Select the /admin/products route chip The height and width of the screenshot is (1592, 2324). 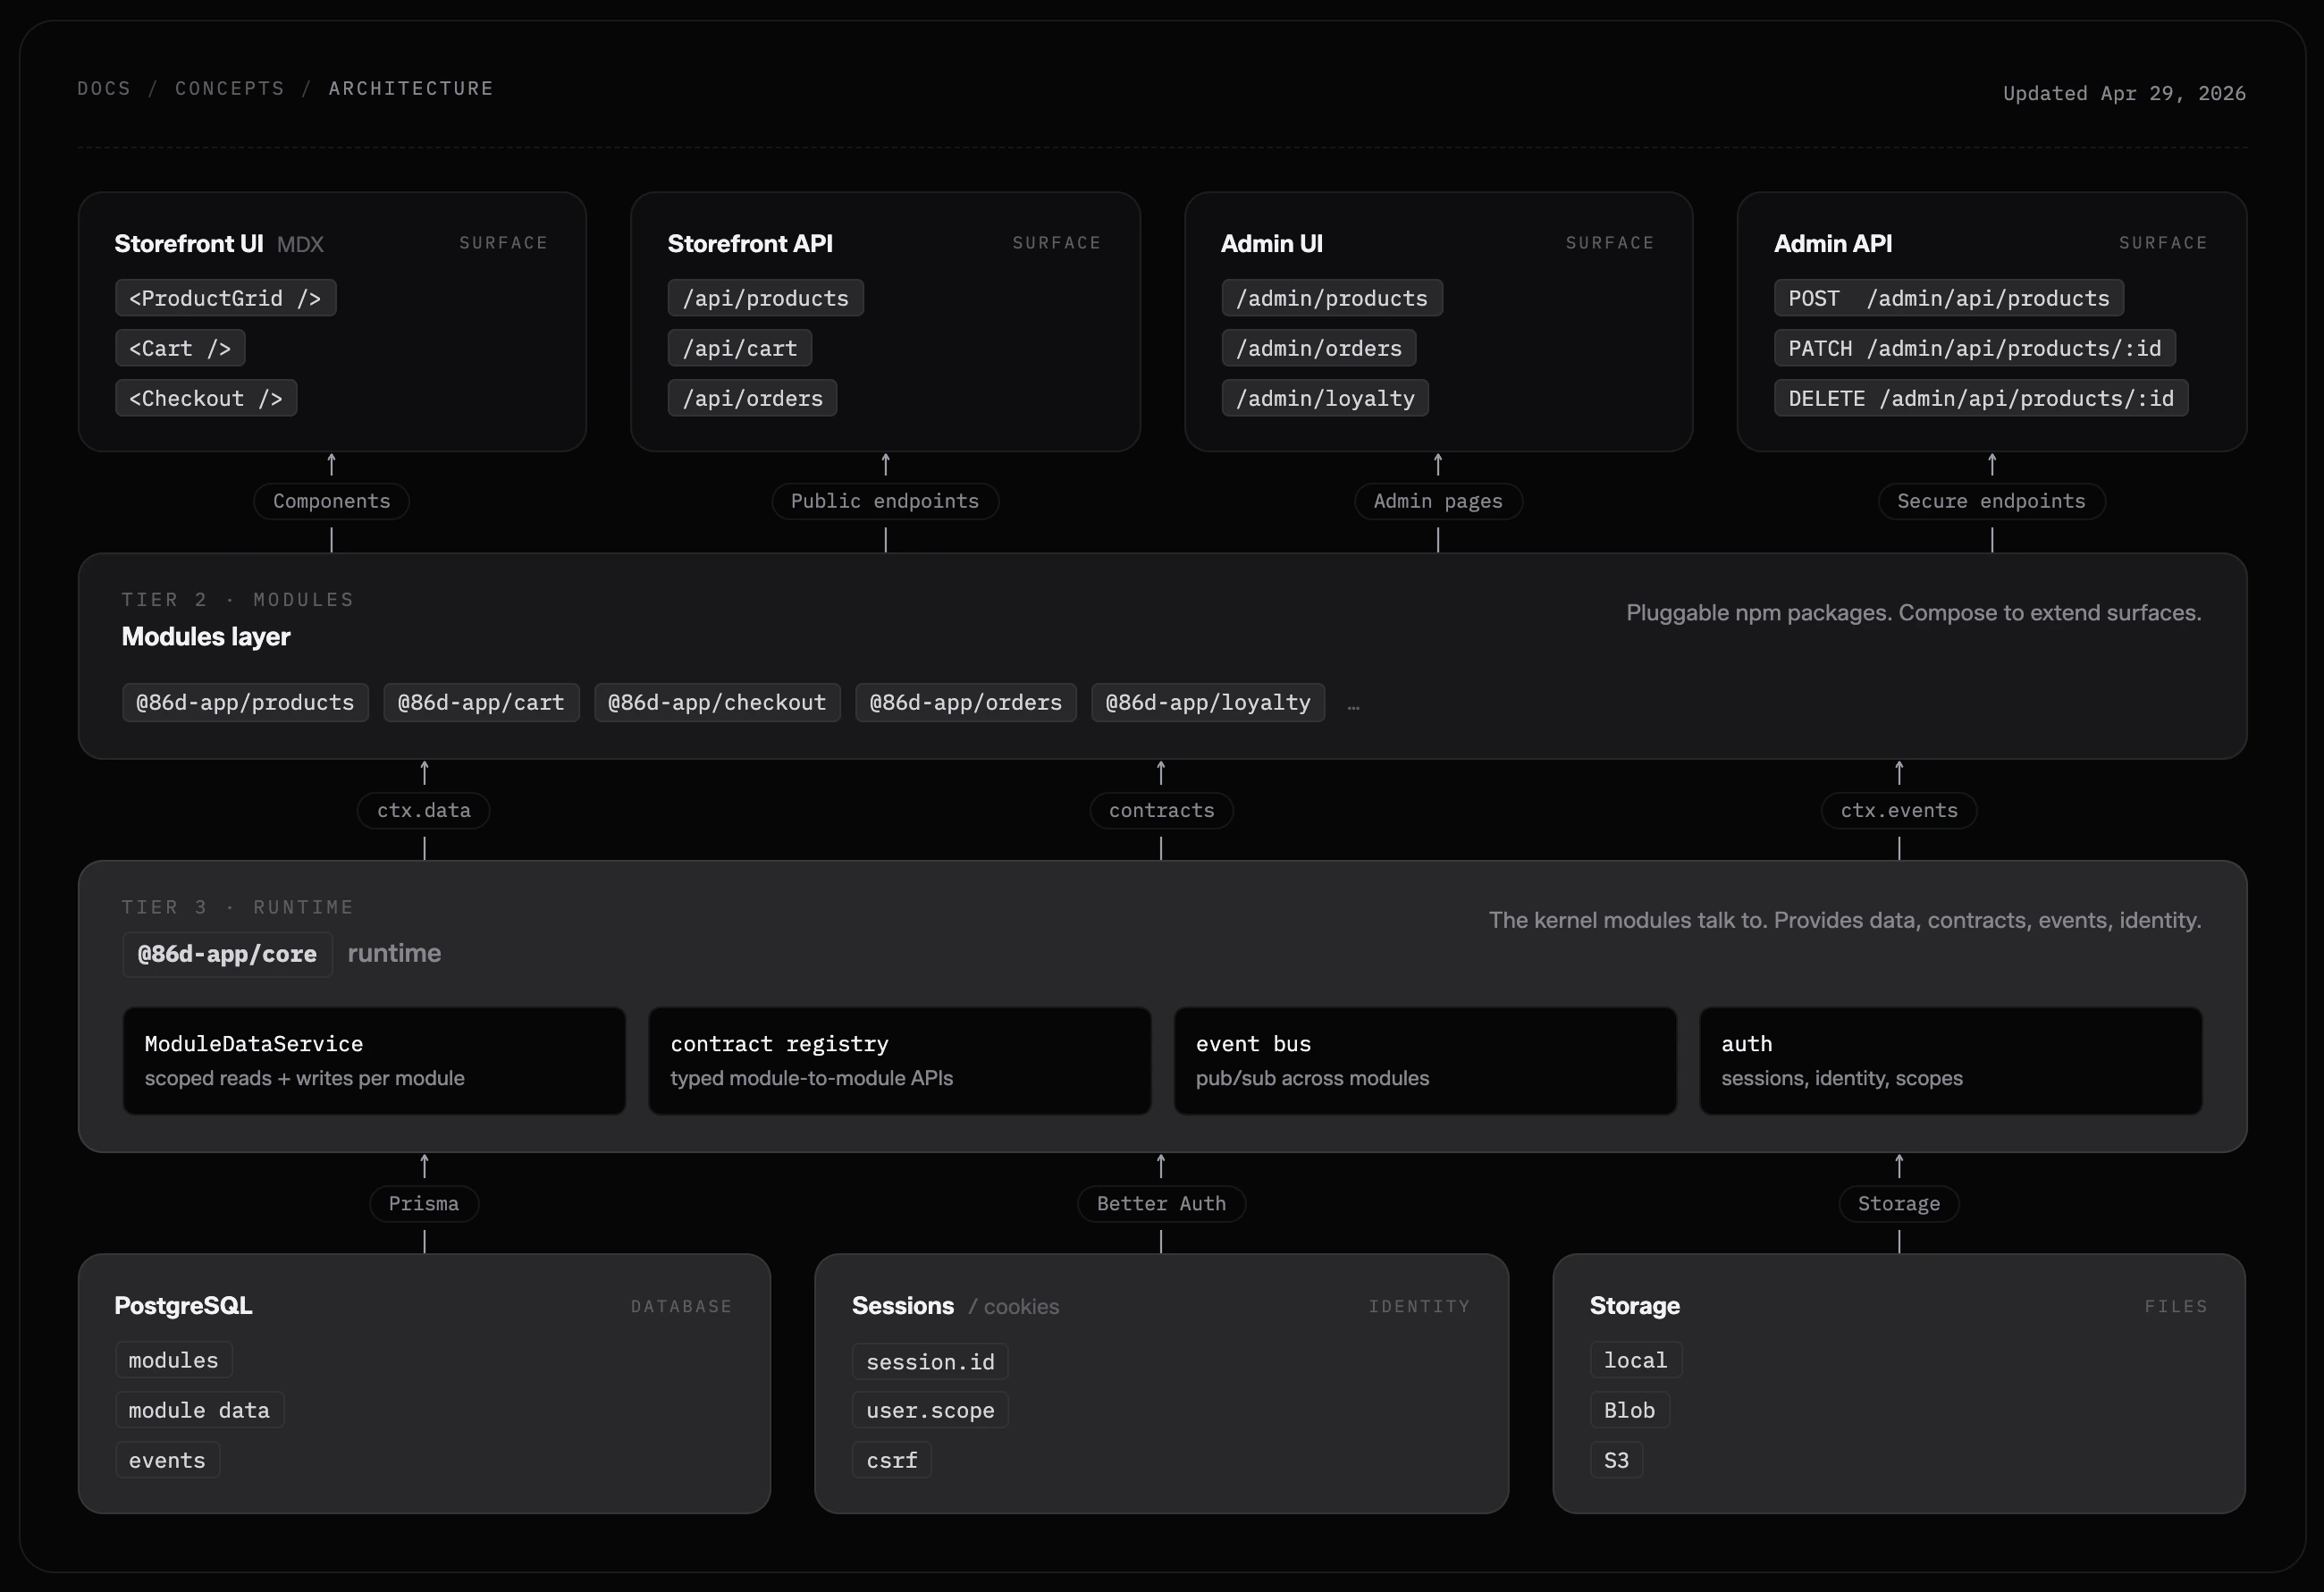tap(1331, 298)
